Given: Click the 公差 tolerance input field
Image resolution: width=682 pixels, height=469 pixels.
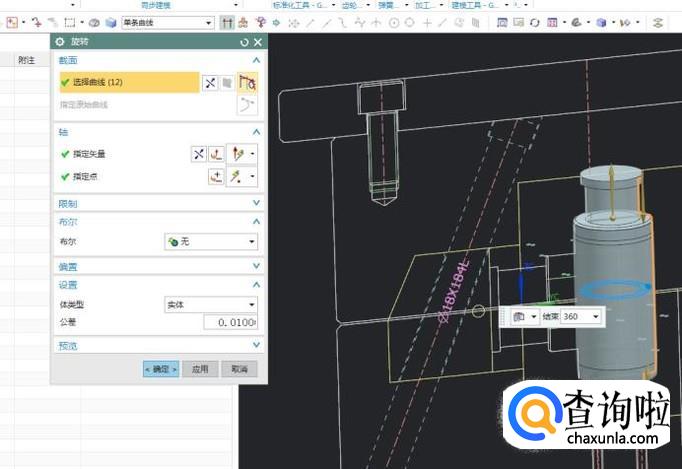Looking at the screenshot, I should pyautogui.click(x=231, y=322).
